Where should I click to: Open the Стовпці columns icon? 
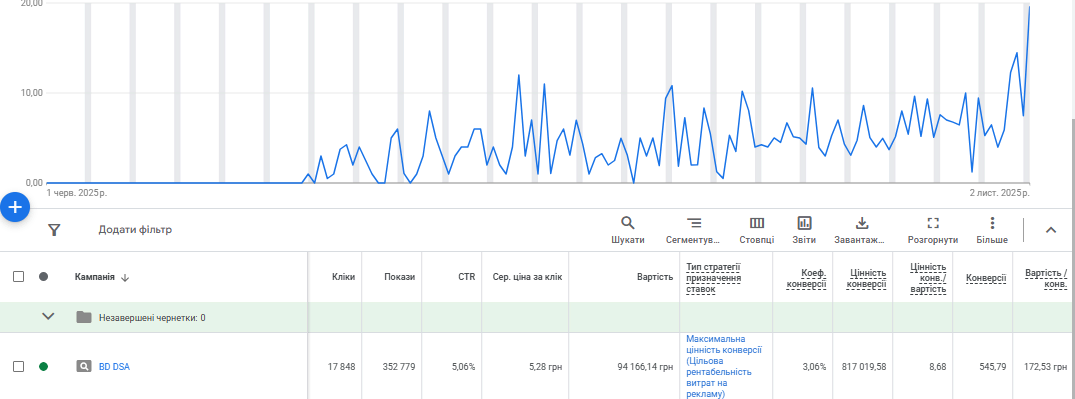757,223
